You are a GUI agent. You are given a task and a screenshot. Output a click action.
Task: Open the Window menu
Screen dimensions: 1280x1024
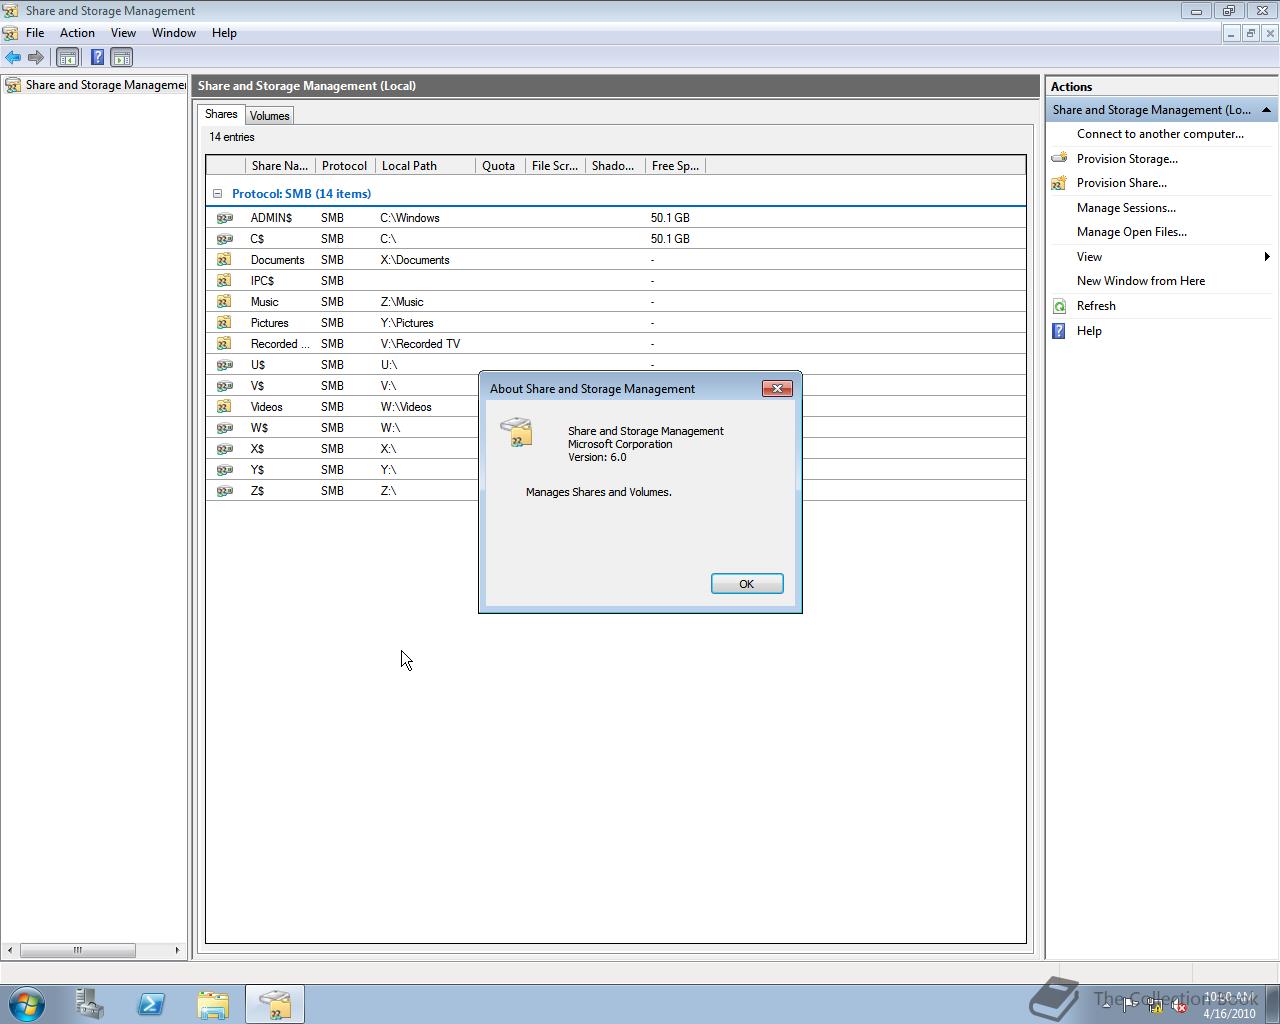tap(174, 33)
